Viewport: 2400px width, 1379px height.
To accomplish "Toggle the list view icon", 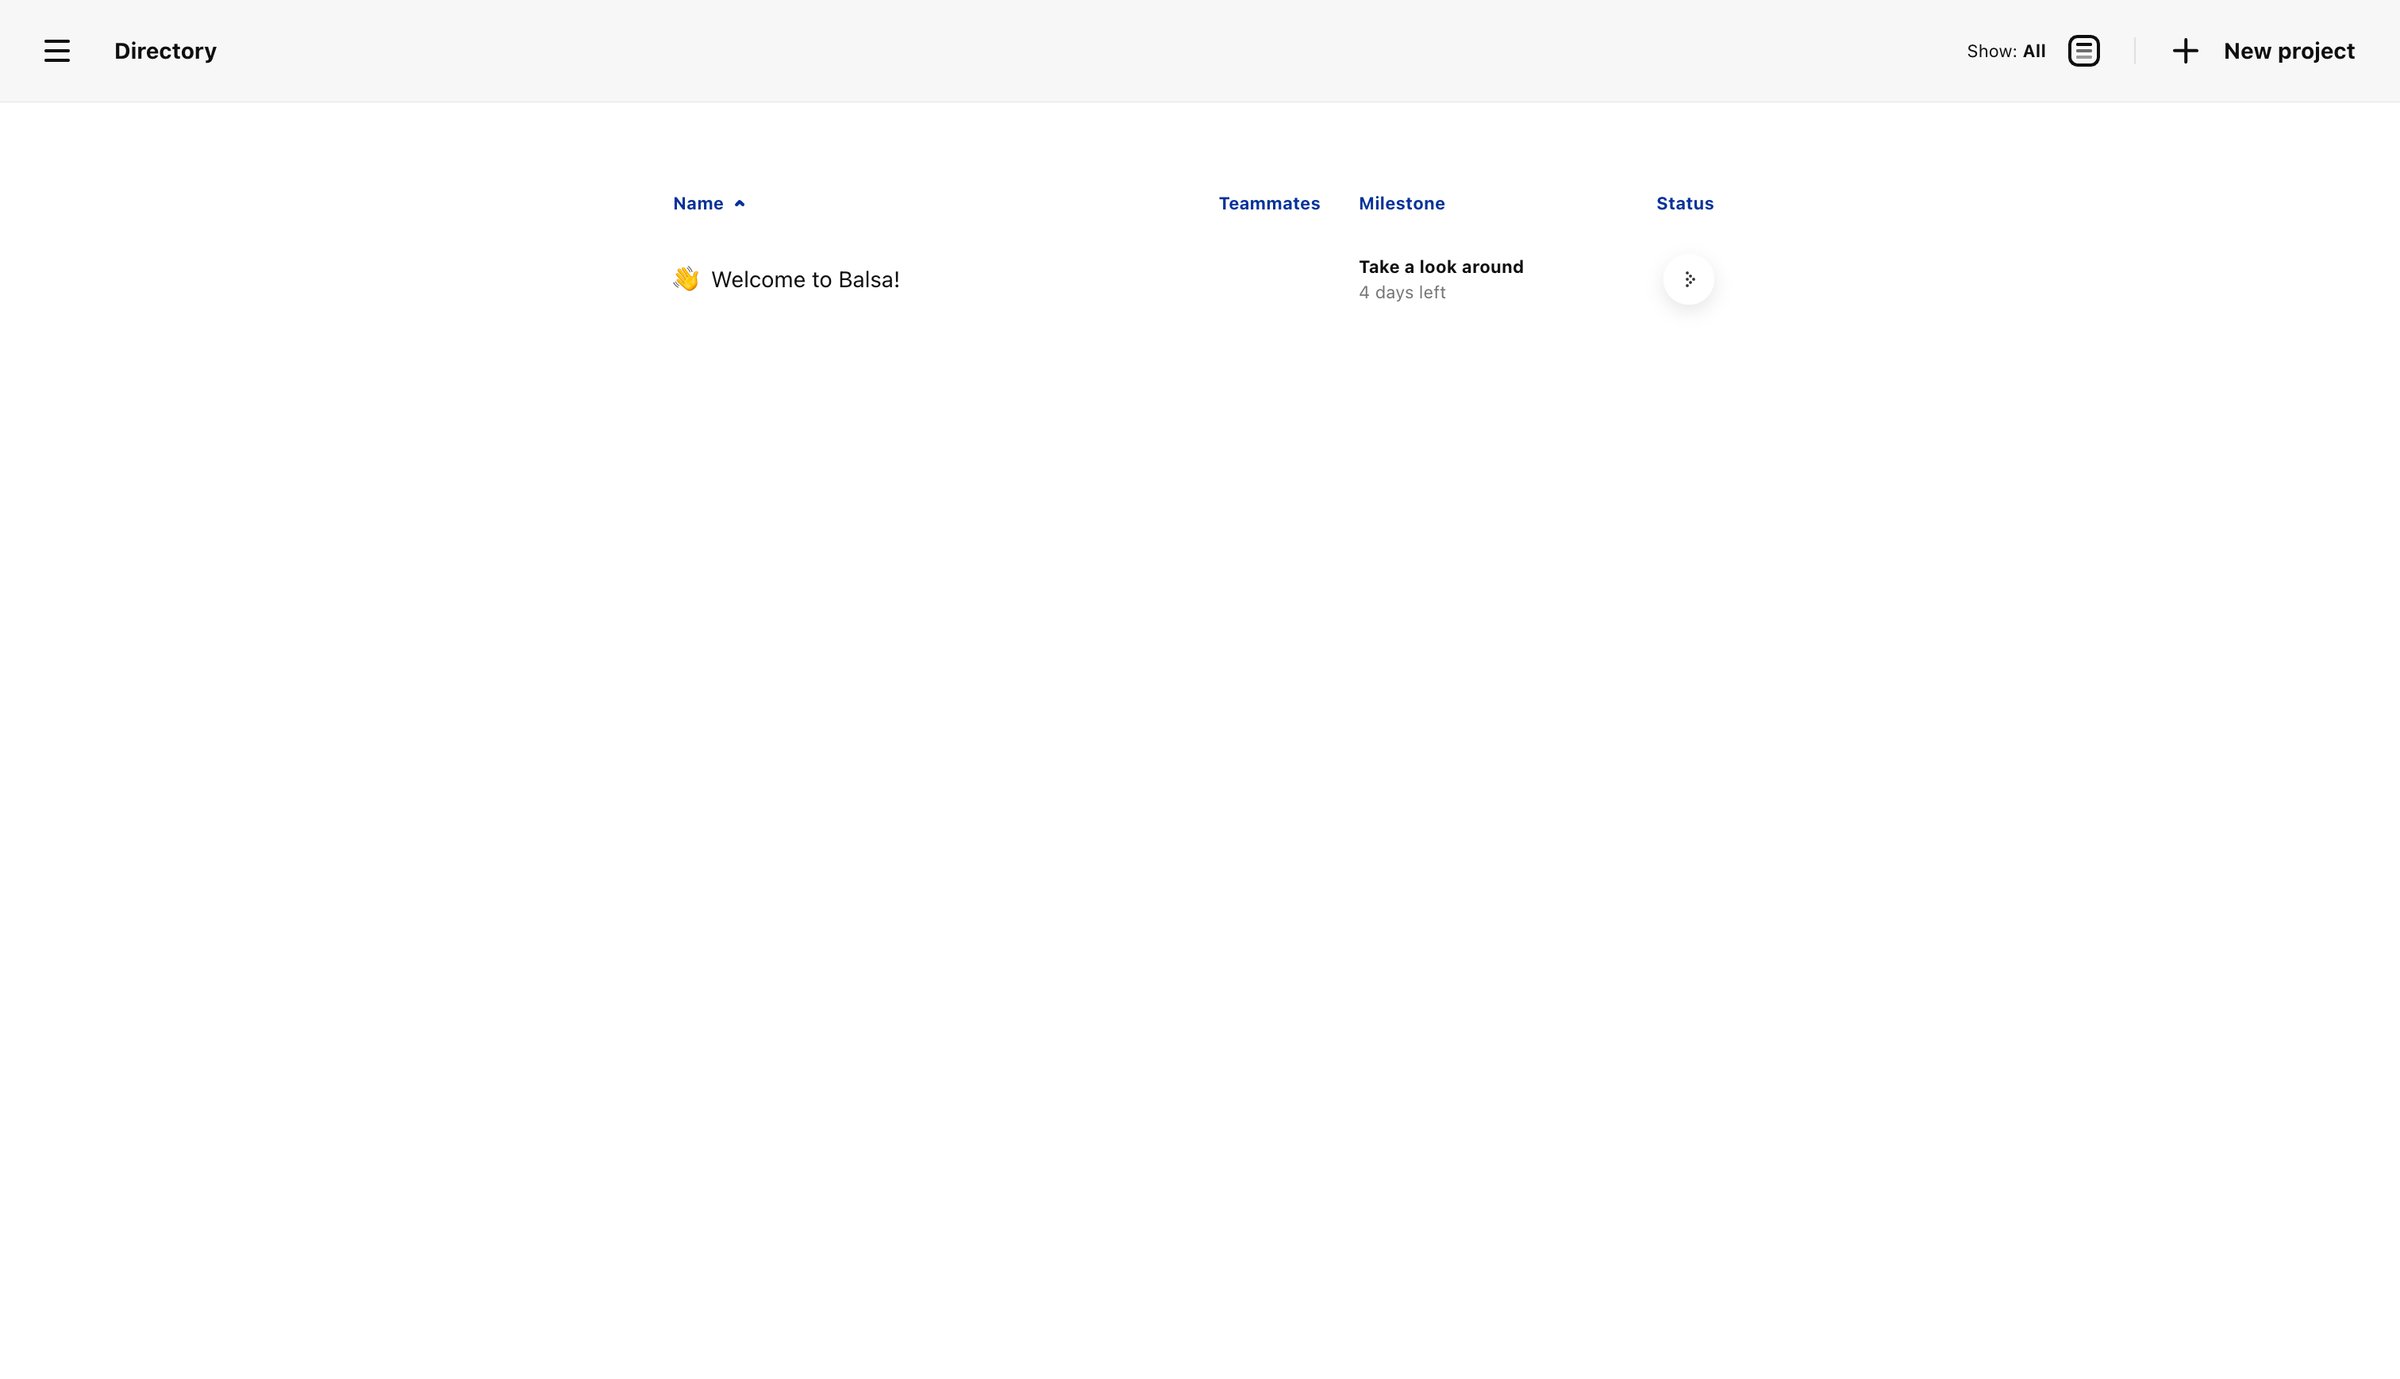I will point(2084,51).
